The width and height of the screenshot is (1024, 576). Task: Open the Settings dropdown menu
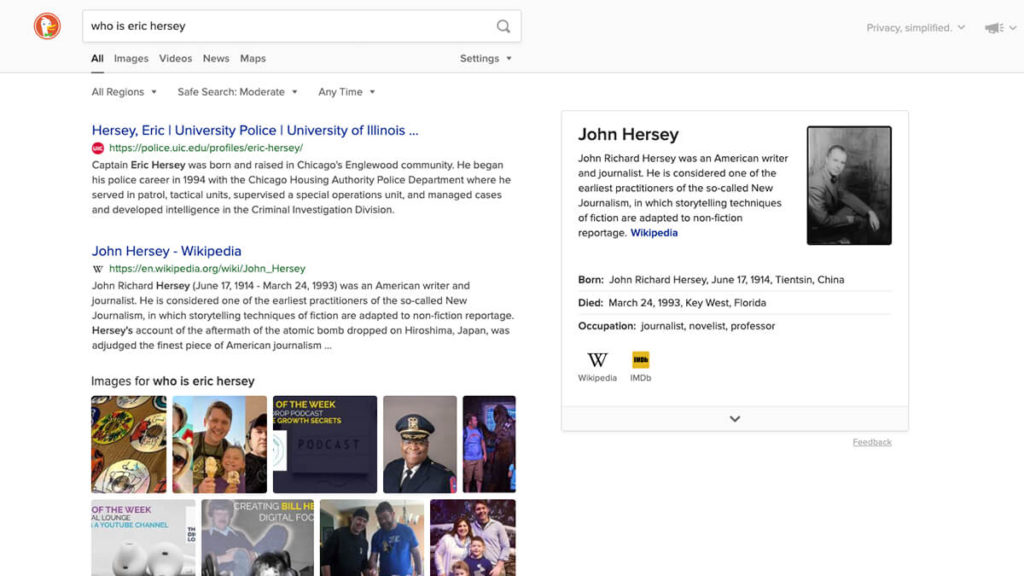(x=485, y=59)
